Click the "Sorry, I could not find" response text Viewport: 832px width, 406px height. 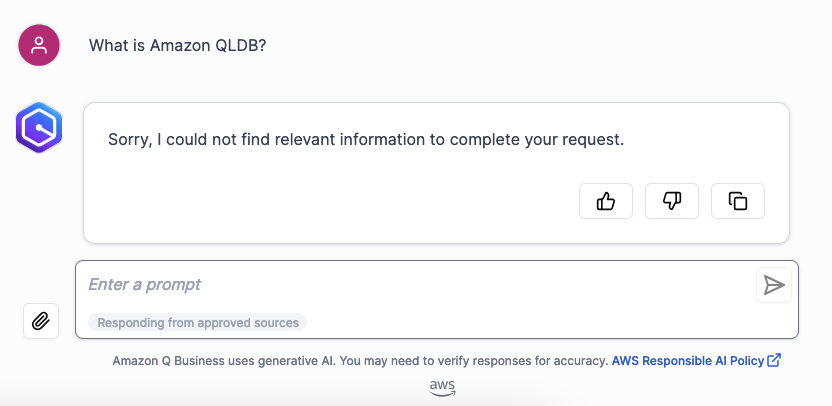tap(366, 140)
